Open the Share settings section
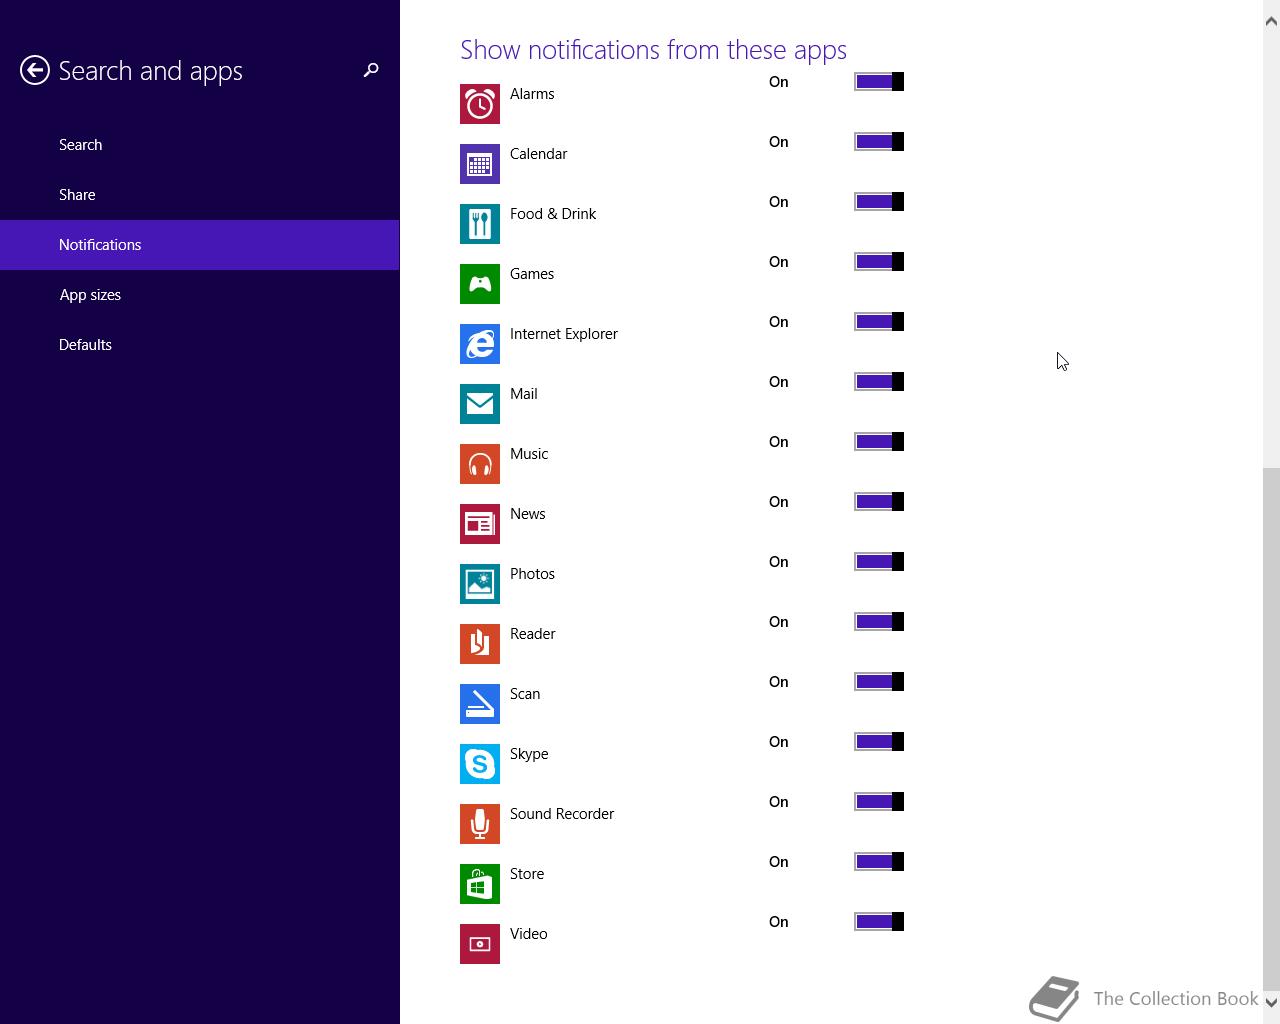Screen dimensions: 1280x1024 tap(200, 195)
